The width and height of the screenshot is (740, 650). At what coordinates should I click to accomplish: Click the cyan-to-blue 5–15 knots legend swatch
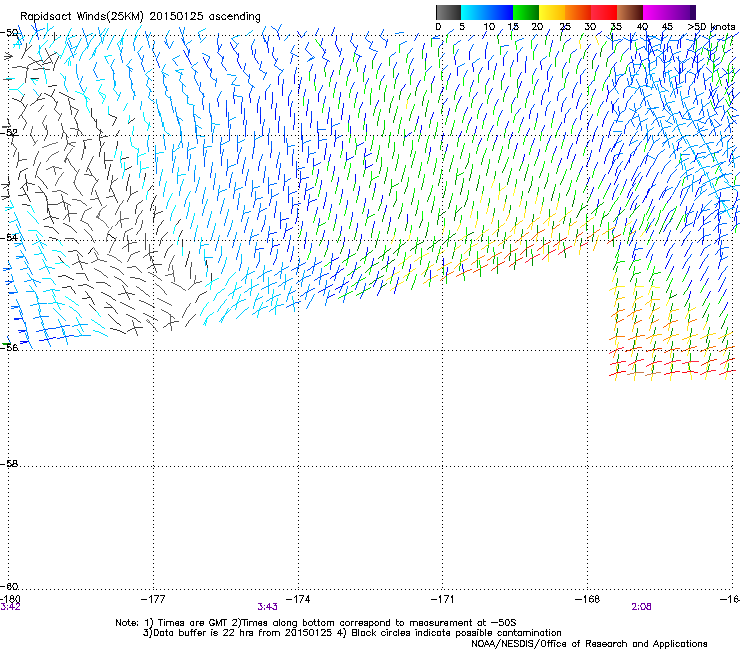(487, 12)
